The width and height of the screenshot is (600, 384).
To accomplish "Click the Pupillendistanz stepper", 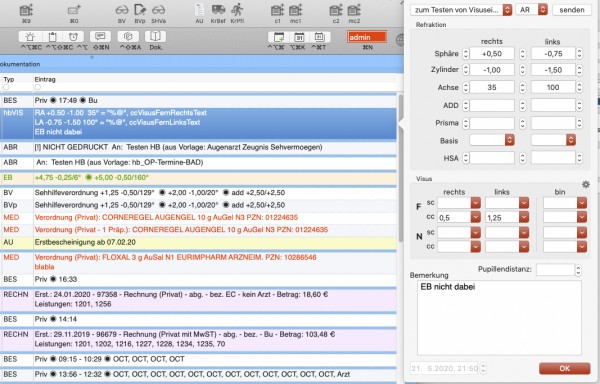I will pos(578,270).
